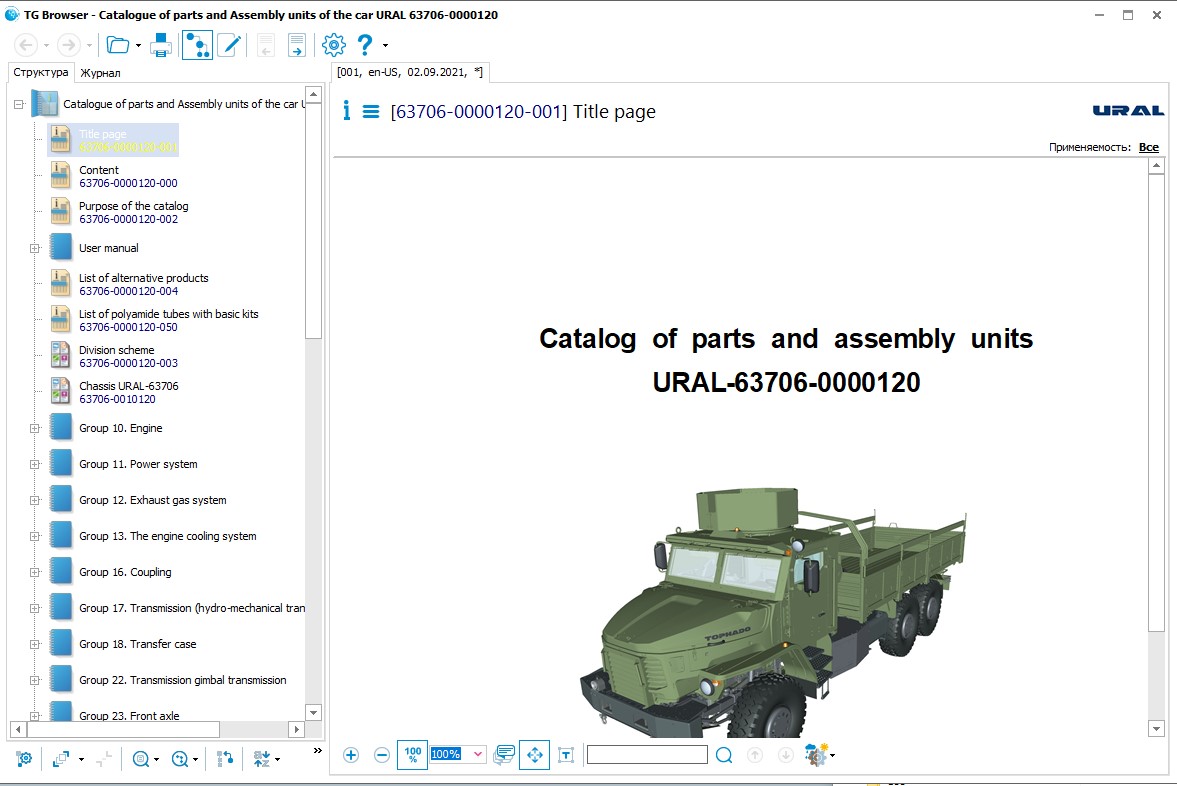Toggle the pan move arrows tool
Screen dimensions: 1177x786
[534, 754]
